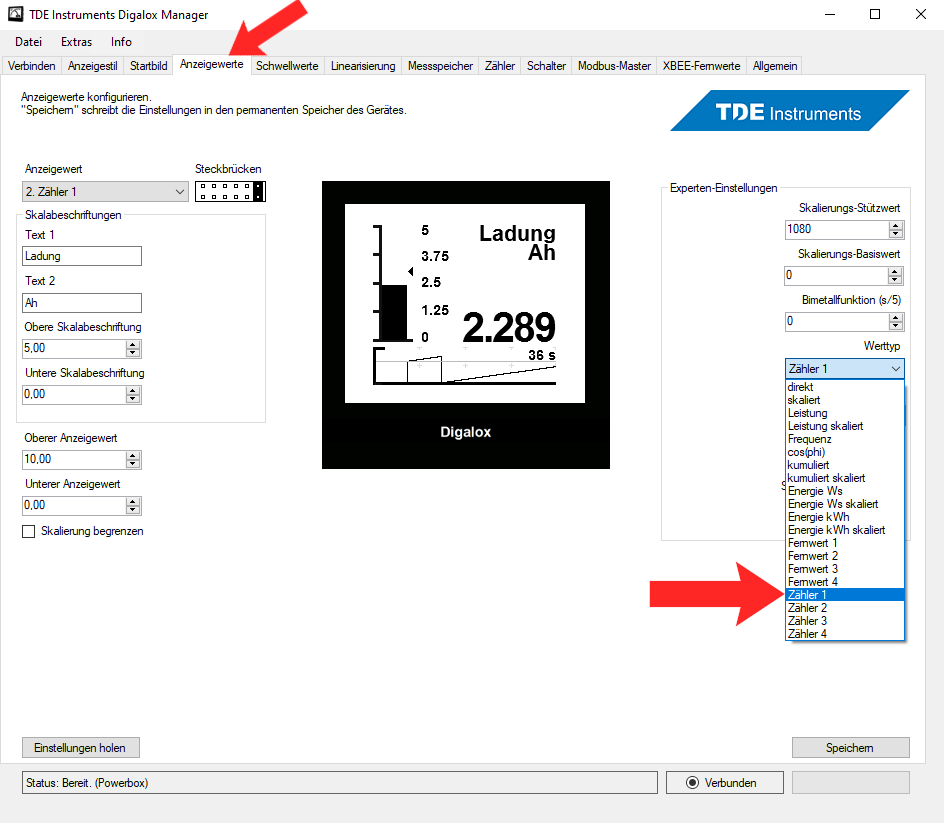Select 'kumuliert skaliert' in Werttyp list

(845, 478)
